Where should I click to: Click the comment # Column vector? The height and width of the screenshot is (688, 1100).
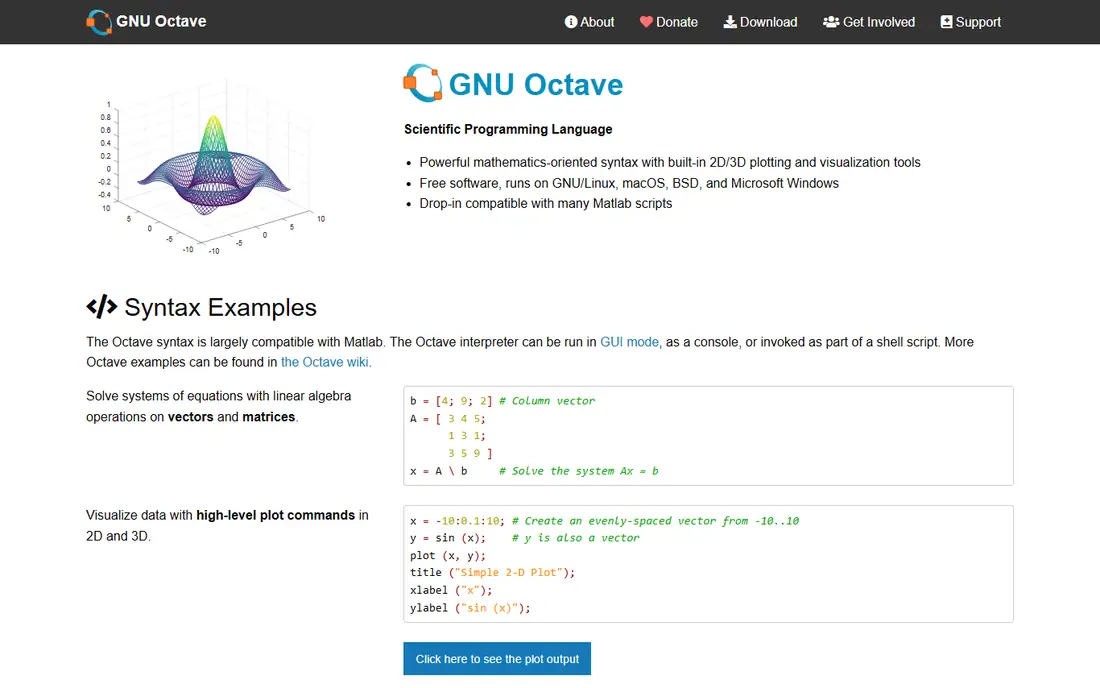click(x=547, y=401)
